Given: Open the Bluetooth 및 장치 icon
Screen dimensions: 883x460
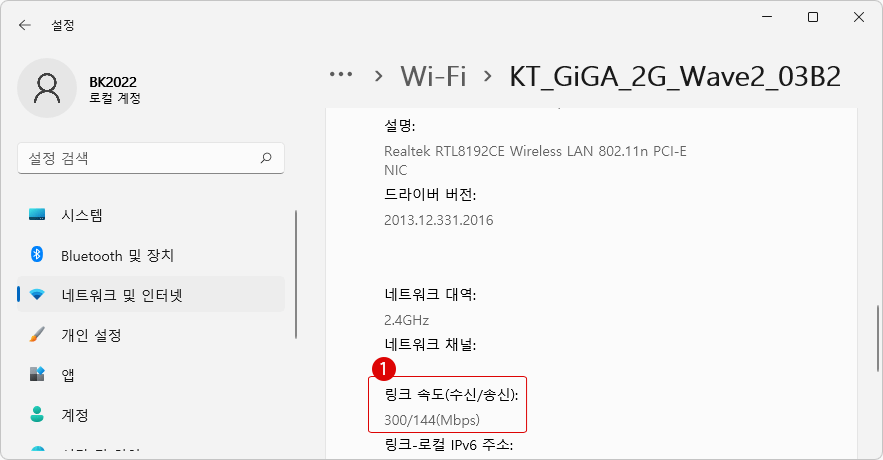Looking at the screenshot, I should pos(37,254).
